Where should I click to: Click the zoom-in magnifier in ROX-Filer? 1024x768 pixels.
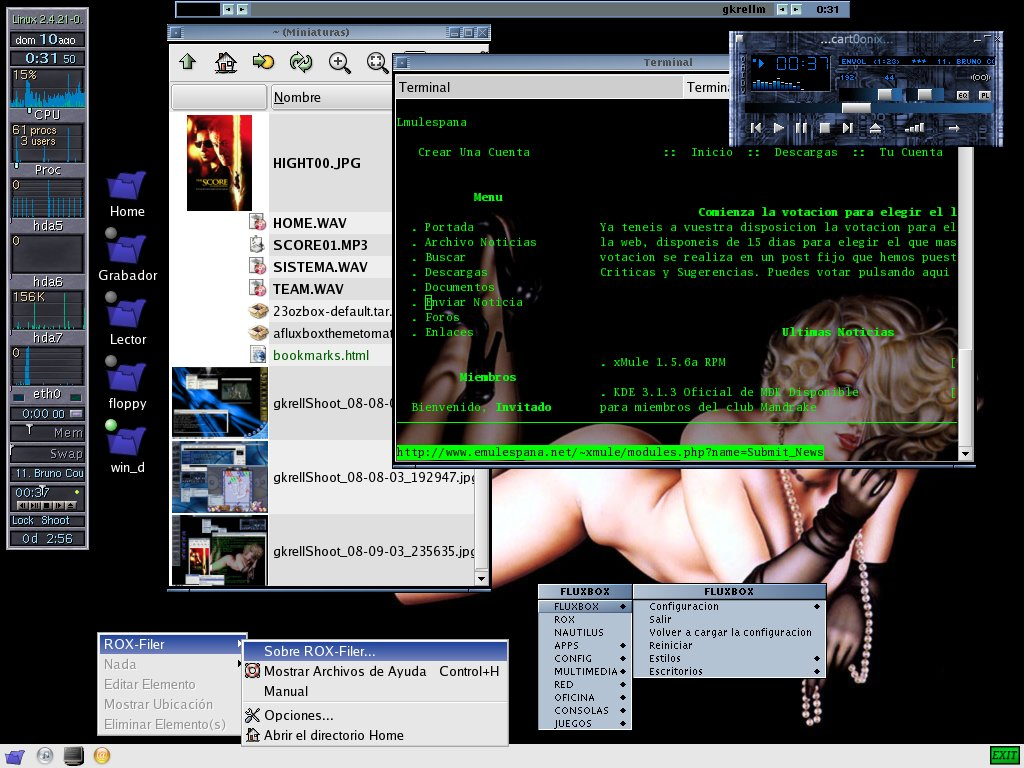340,63
